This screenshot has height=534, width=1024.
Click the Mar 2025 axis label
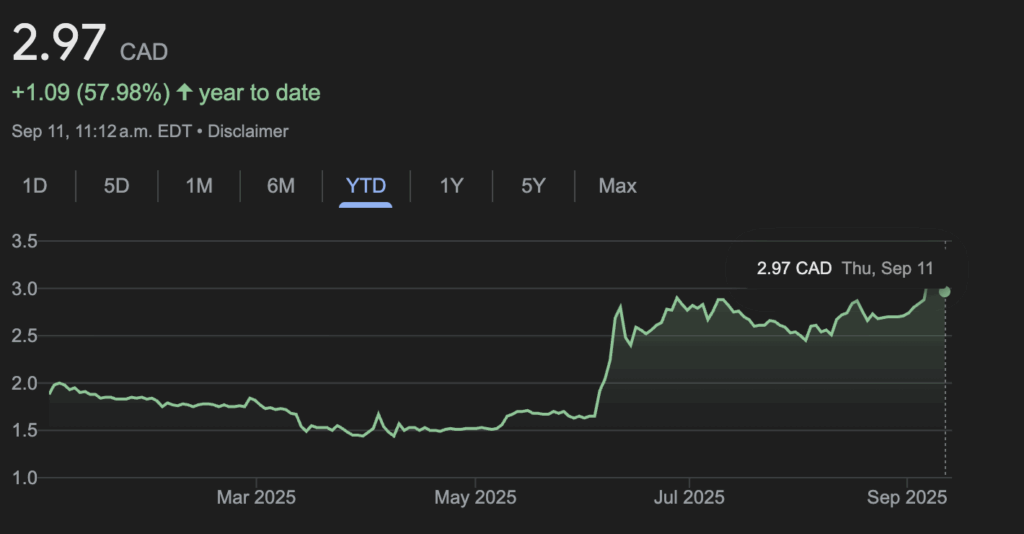pyautogui.click(x=257, y=497)
